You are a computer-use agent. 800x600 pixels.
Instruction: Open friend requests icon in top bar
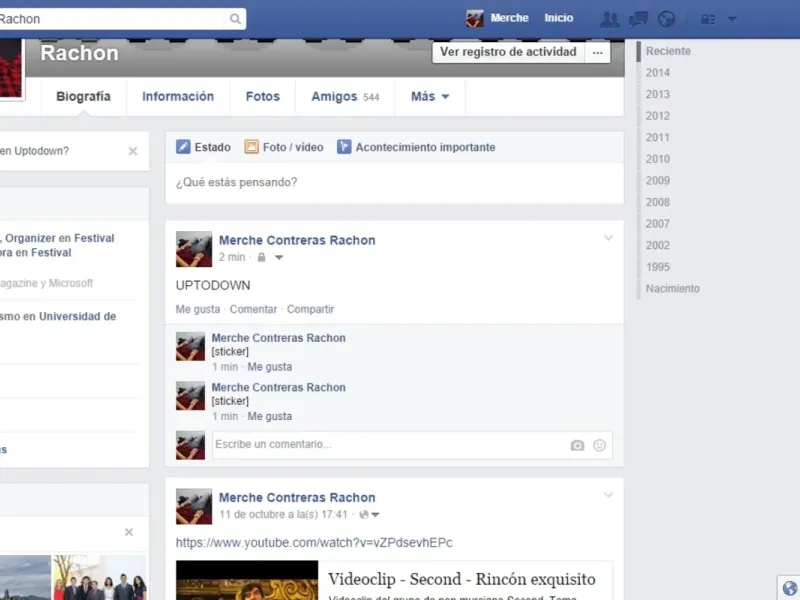(x=609, y=19)
